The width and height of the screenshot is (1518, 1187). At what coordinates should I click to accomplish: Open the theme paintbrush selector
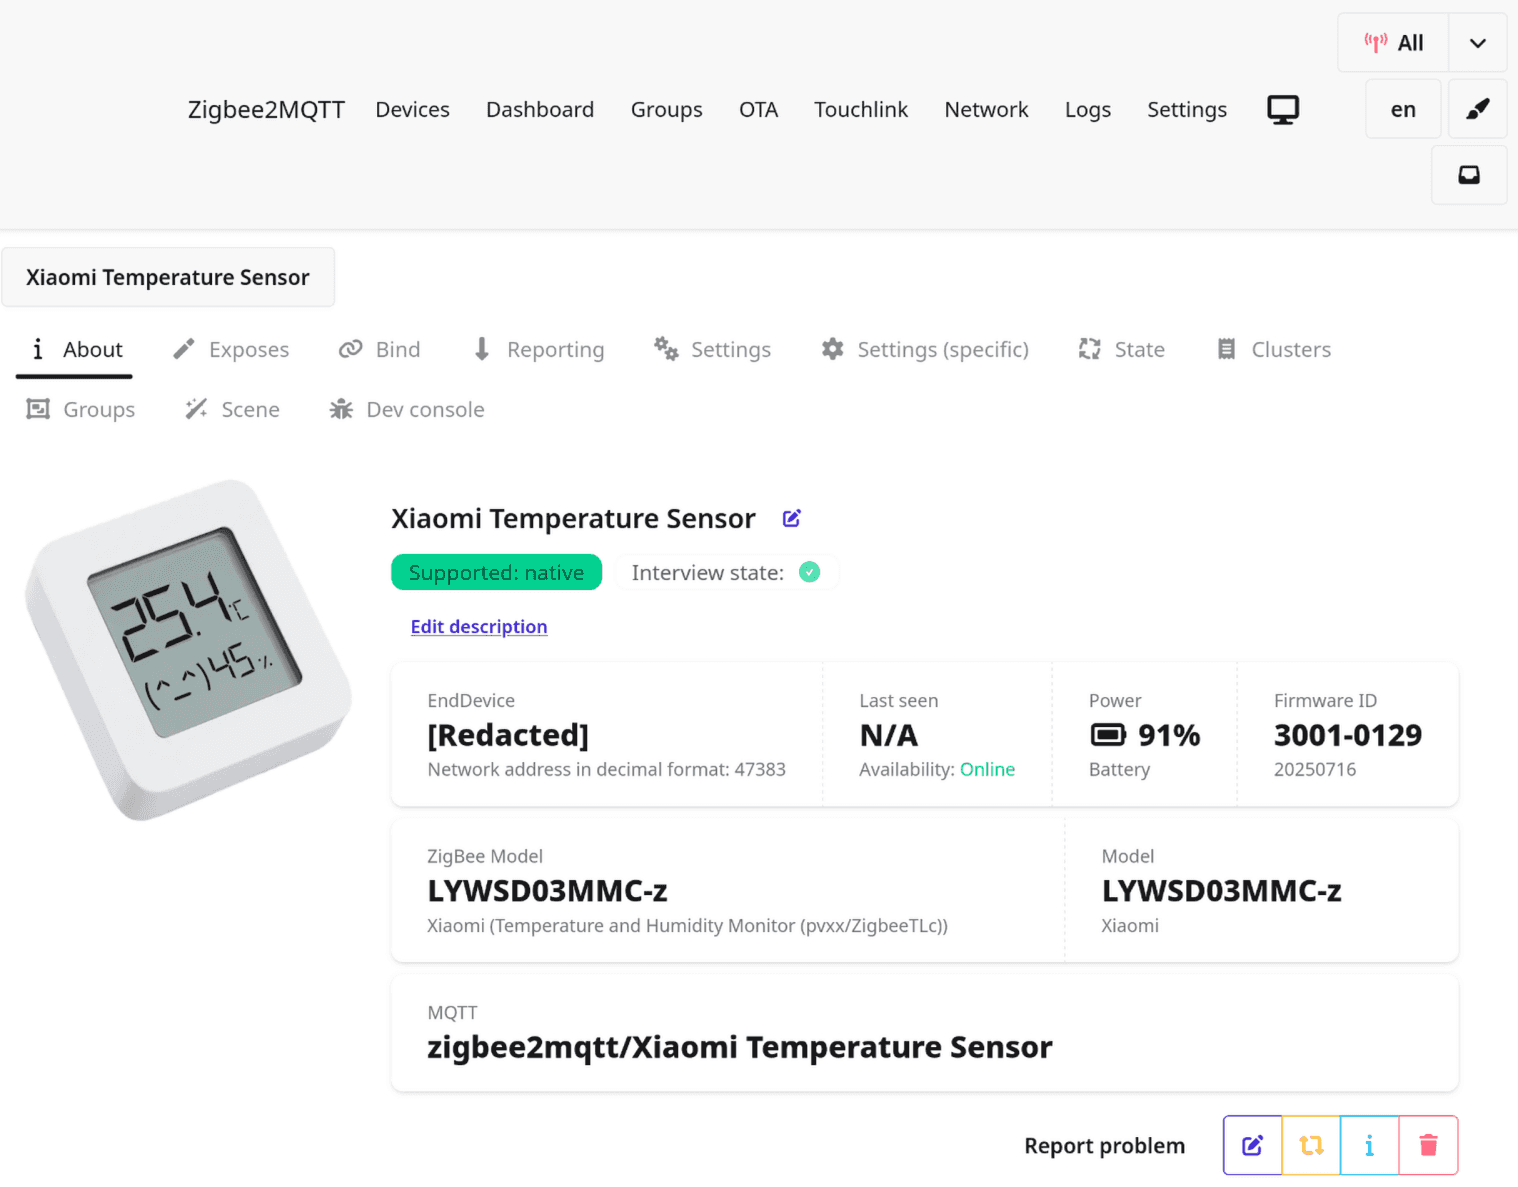(1477, 109)
